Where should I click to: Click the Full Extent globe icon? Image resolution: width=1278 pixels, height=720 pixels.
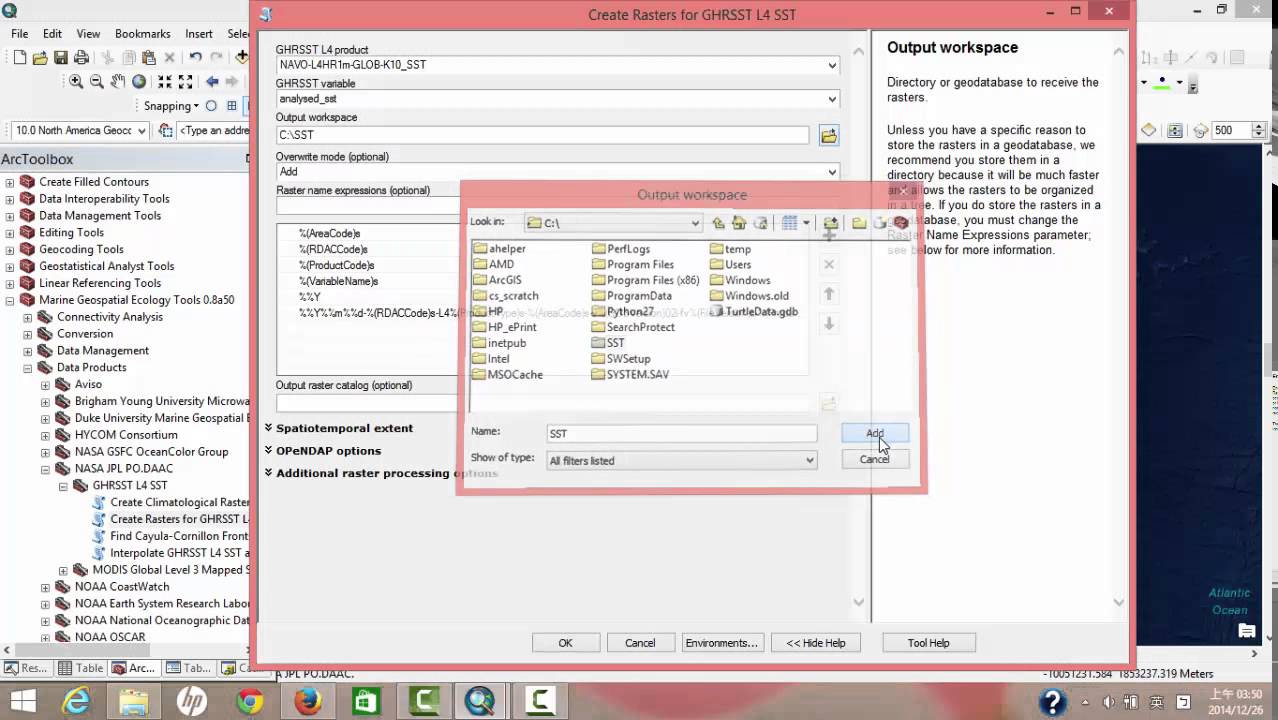[139, 82]
